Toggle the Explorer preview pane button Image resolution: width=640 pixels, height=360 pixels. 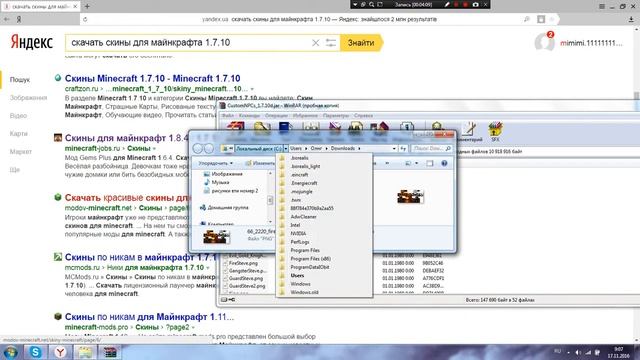tap(430, 163)
